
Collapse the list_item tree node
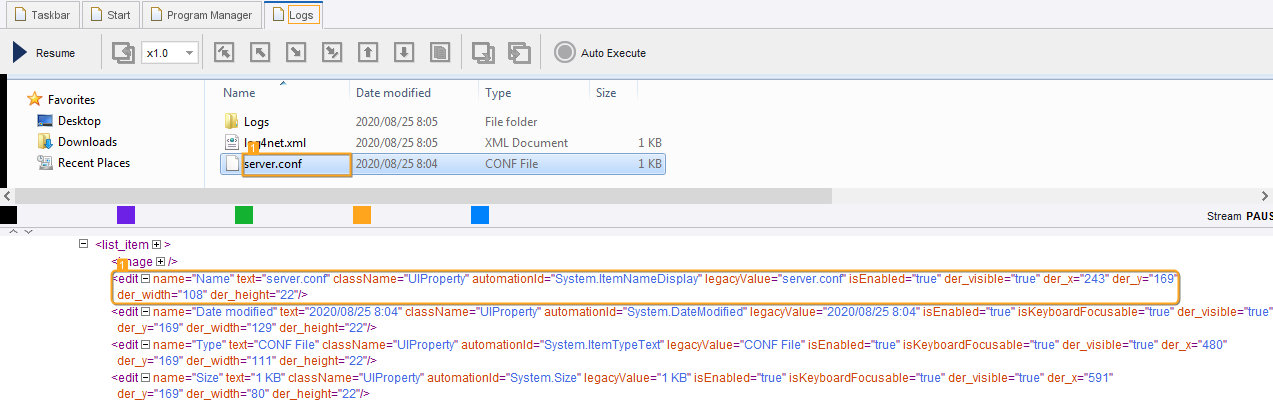tap(84, 244)
